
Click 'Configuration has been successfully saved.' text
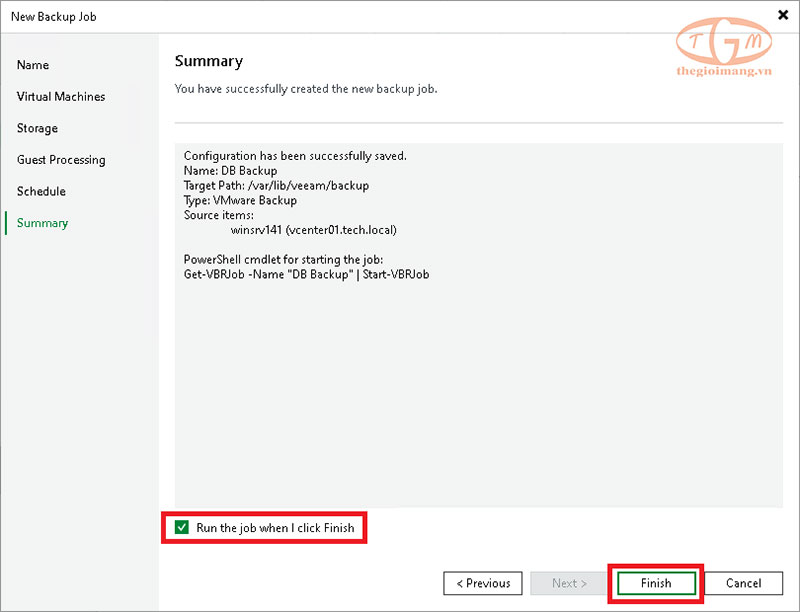coord(295,156)
